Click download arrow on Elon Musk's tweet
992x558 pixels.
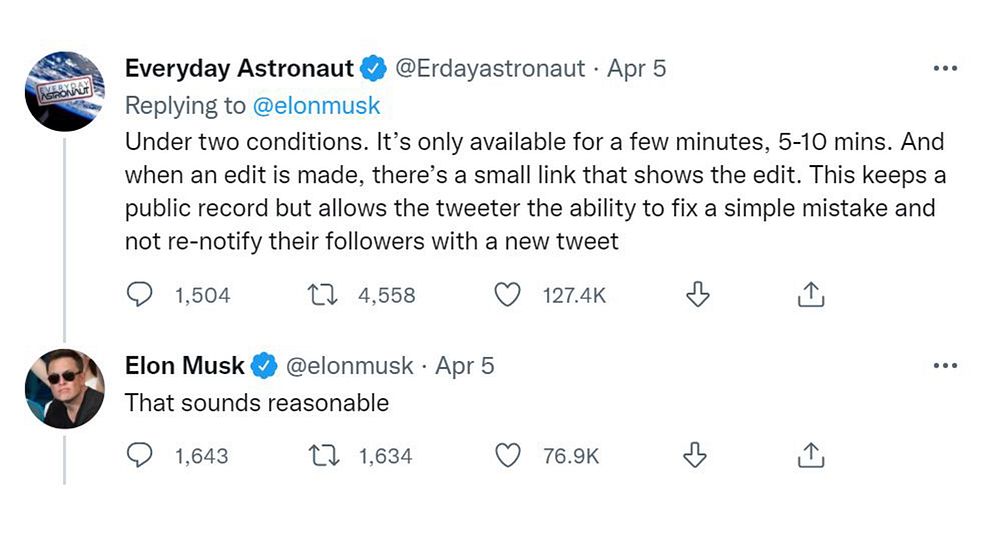click(695, 455)
